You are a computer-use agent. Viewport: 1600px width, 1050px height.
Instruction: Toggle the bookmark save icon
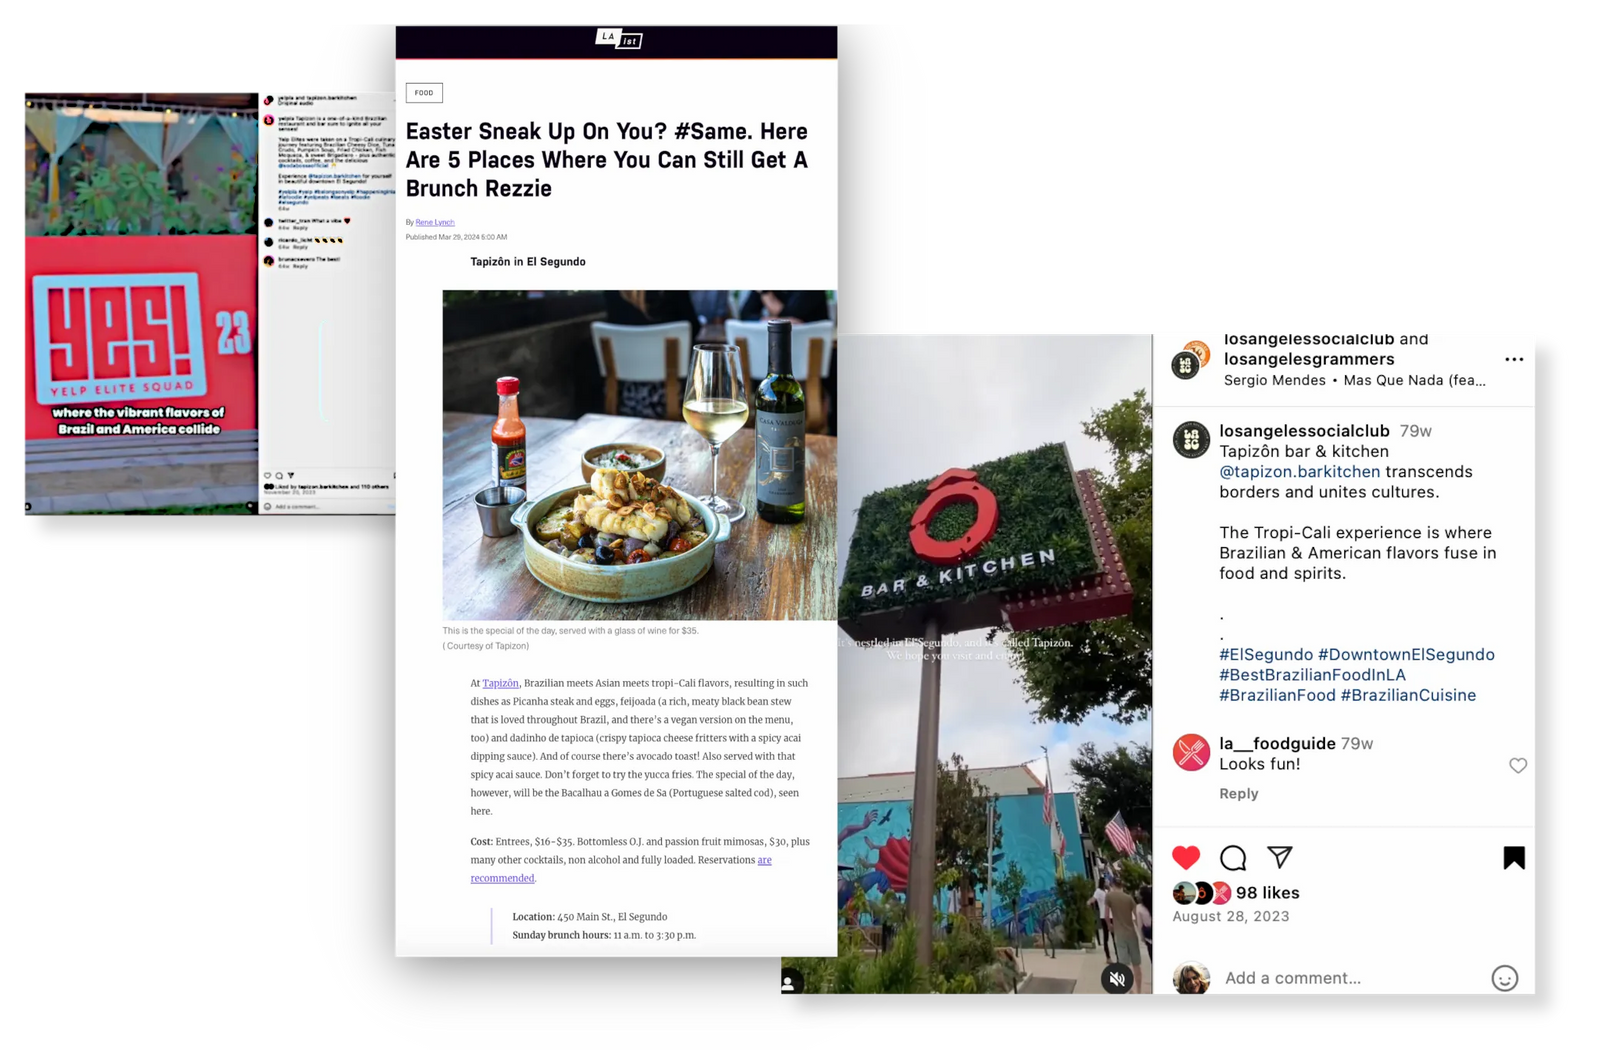[1514, 857]
